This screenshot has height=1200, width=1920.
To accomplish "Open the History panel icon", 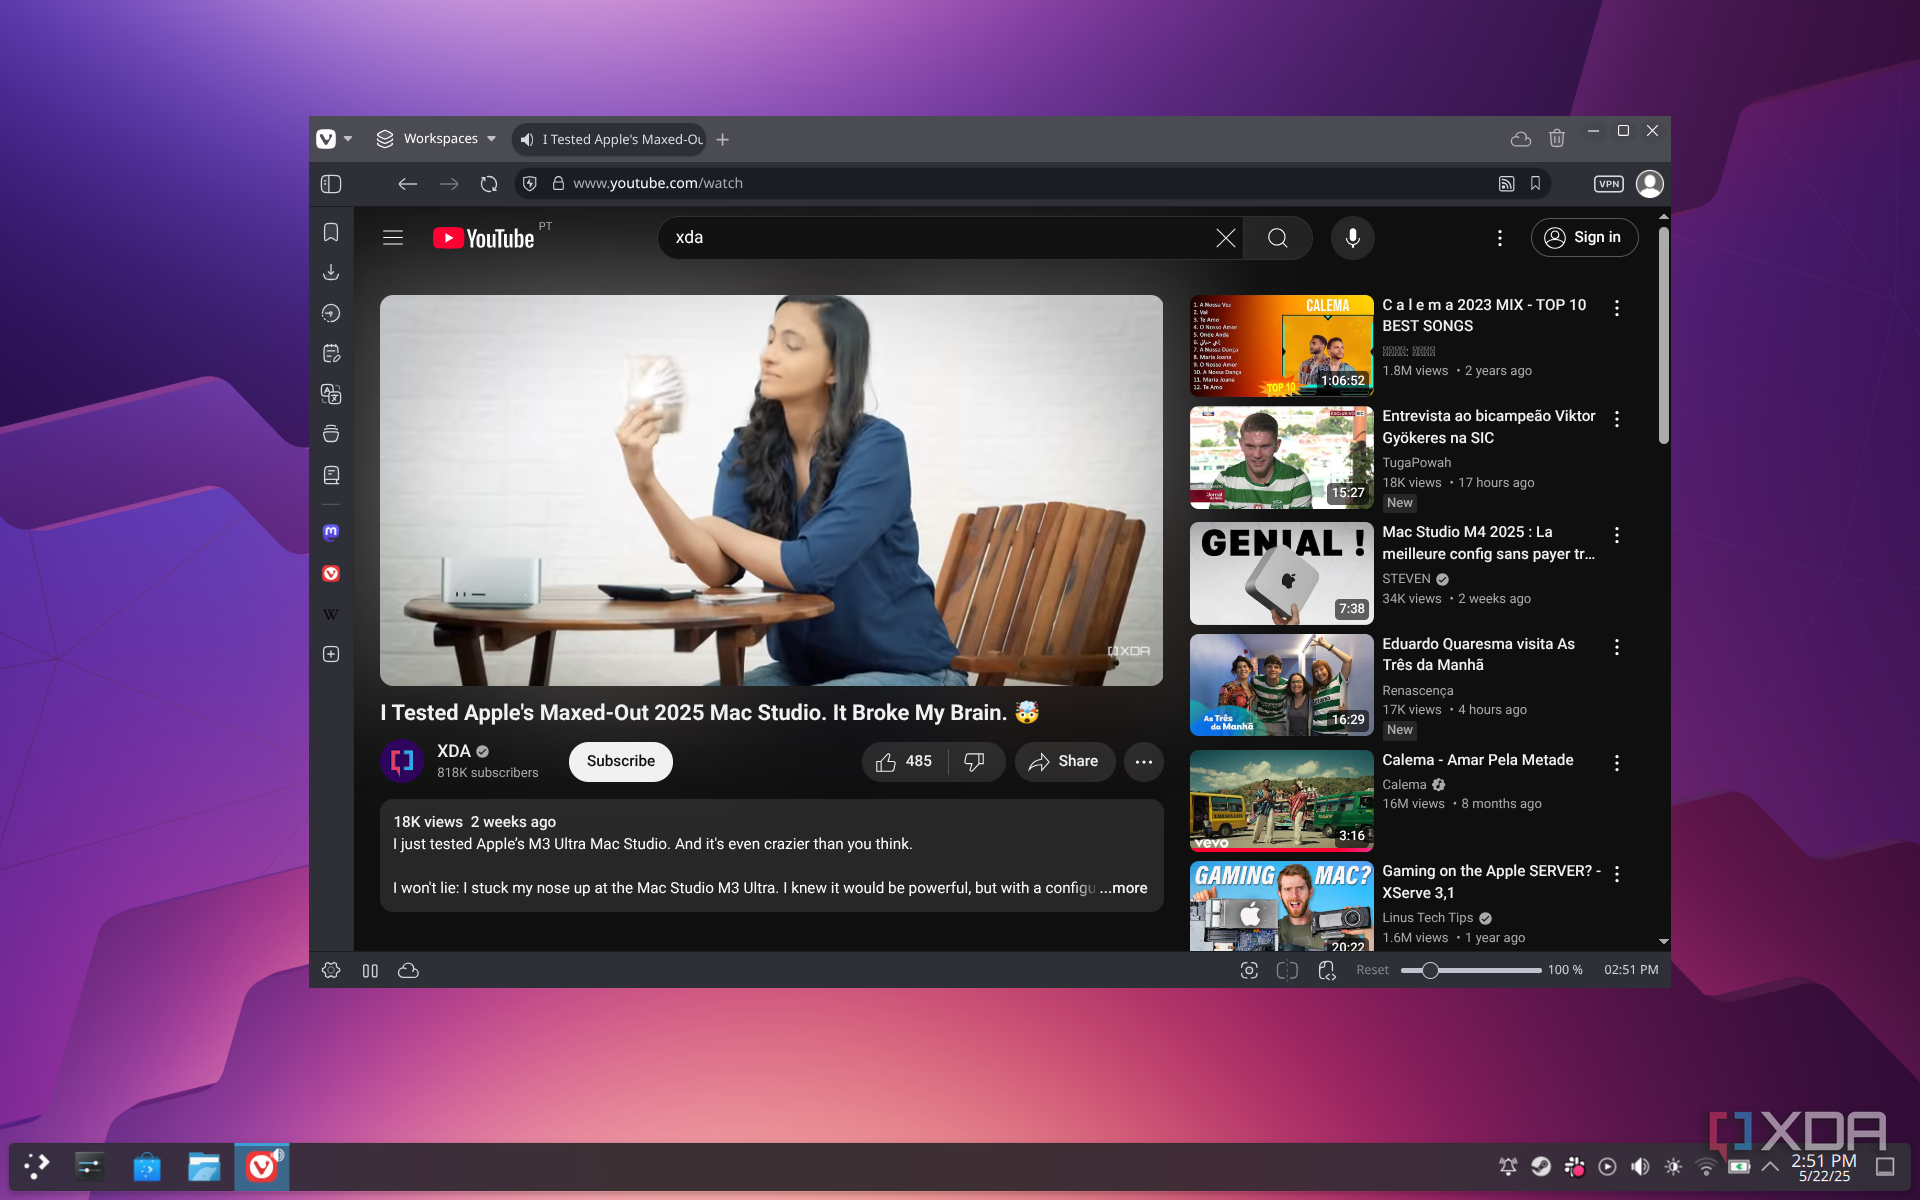I will (x=331, y=313).
